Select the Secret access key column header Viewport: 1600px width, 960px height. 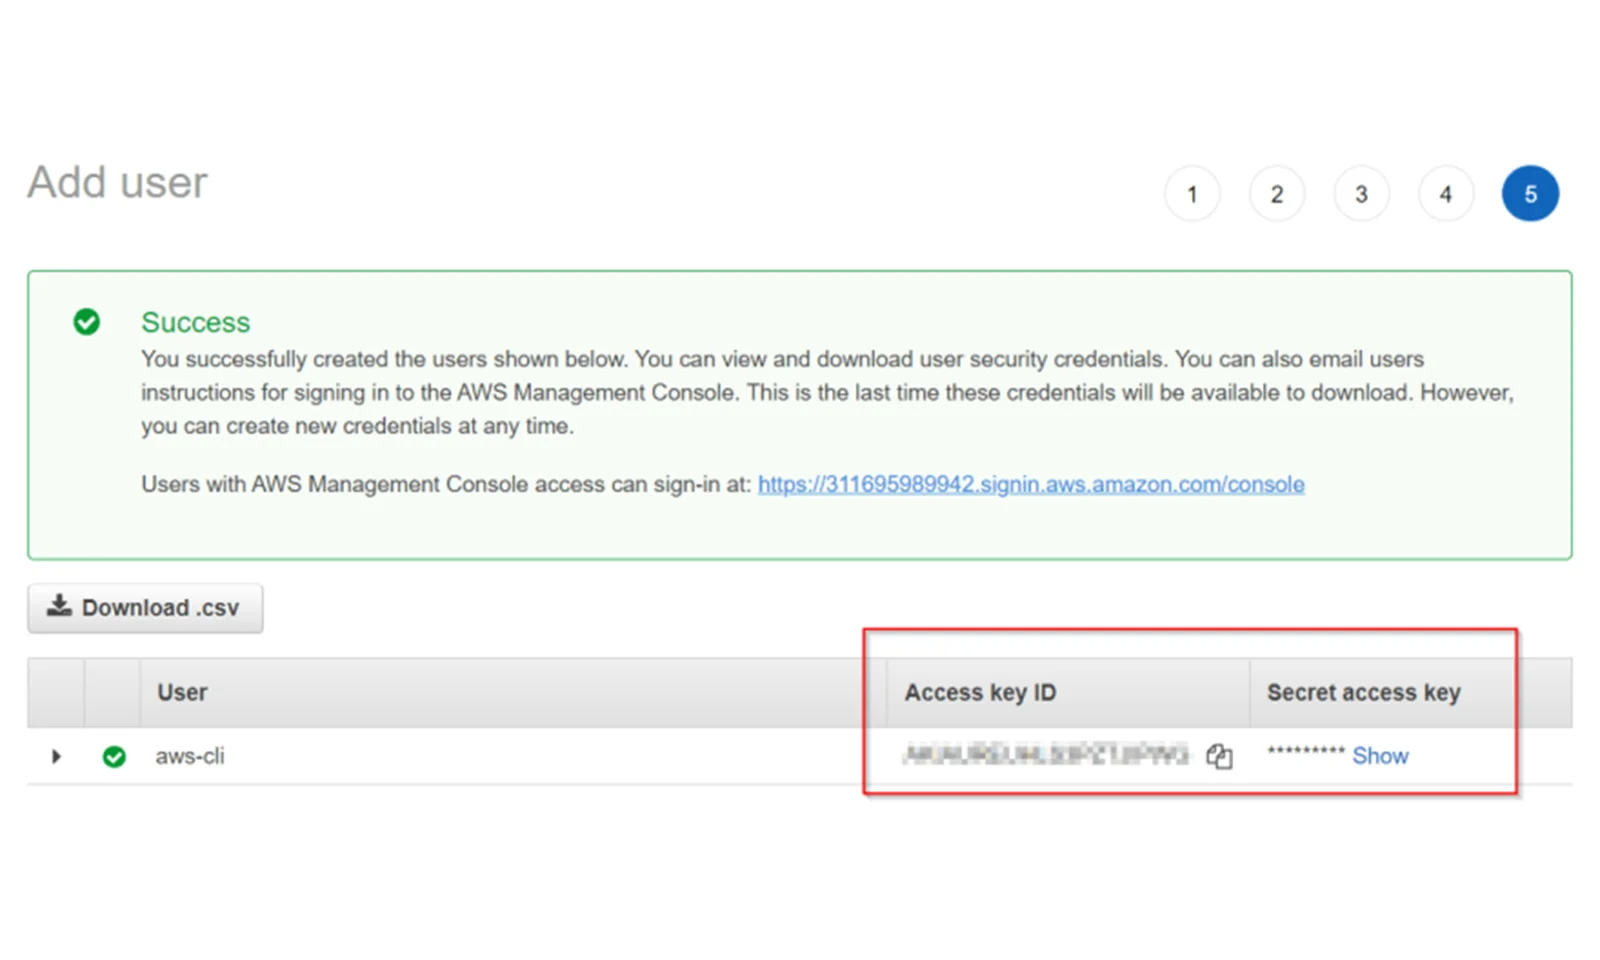pos(1364,692)
